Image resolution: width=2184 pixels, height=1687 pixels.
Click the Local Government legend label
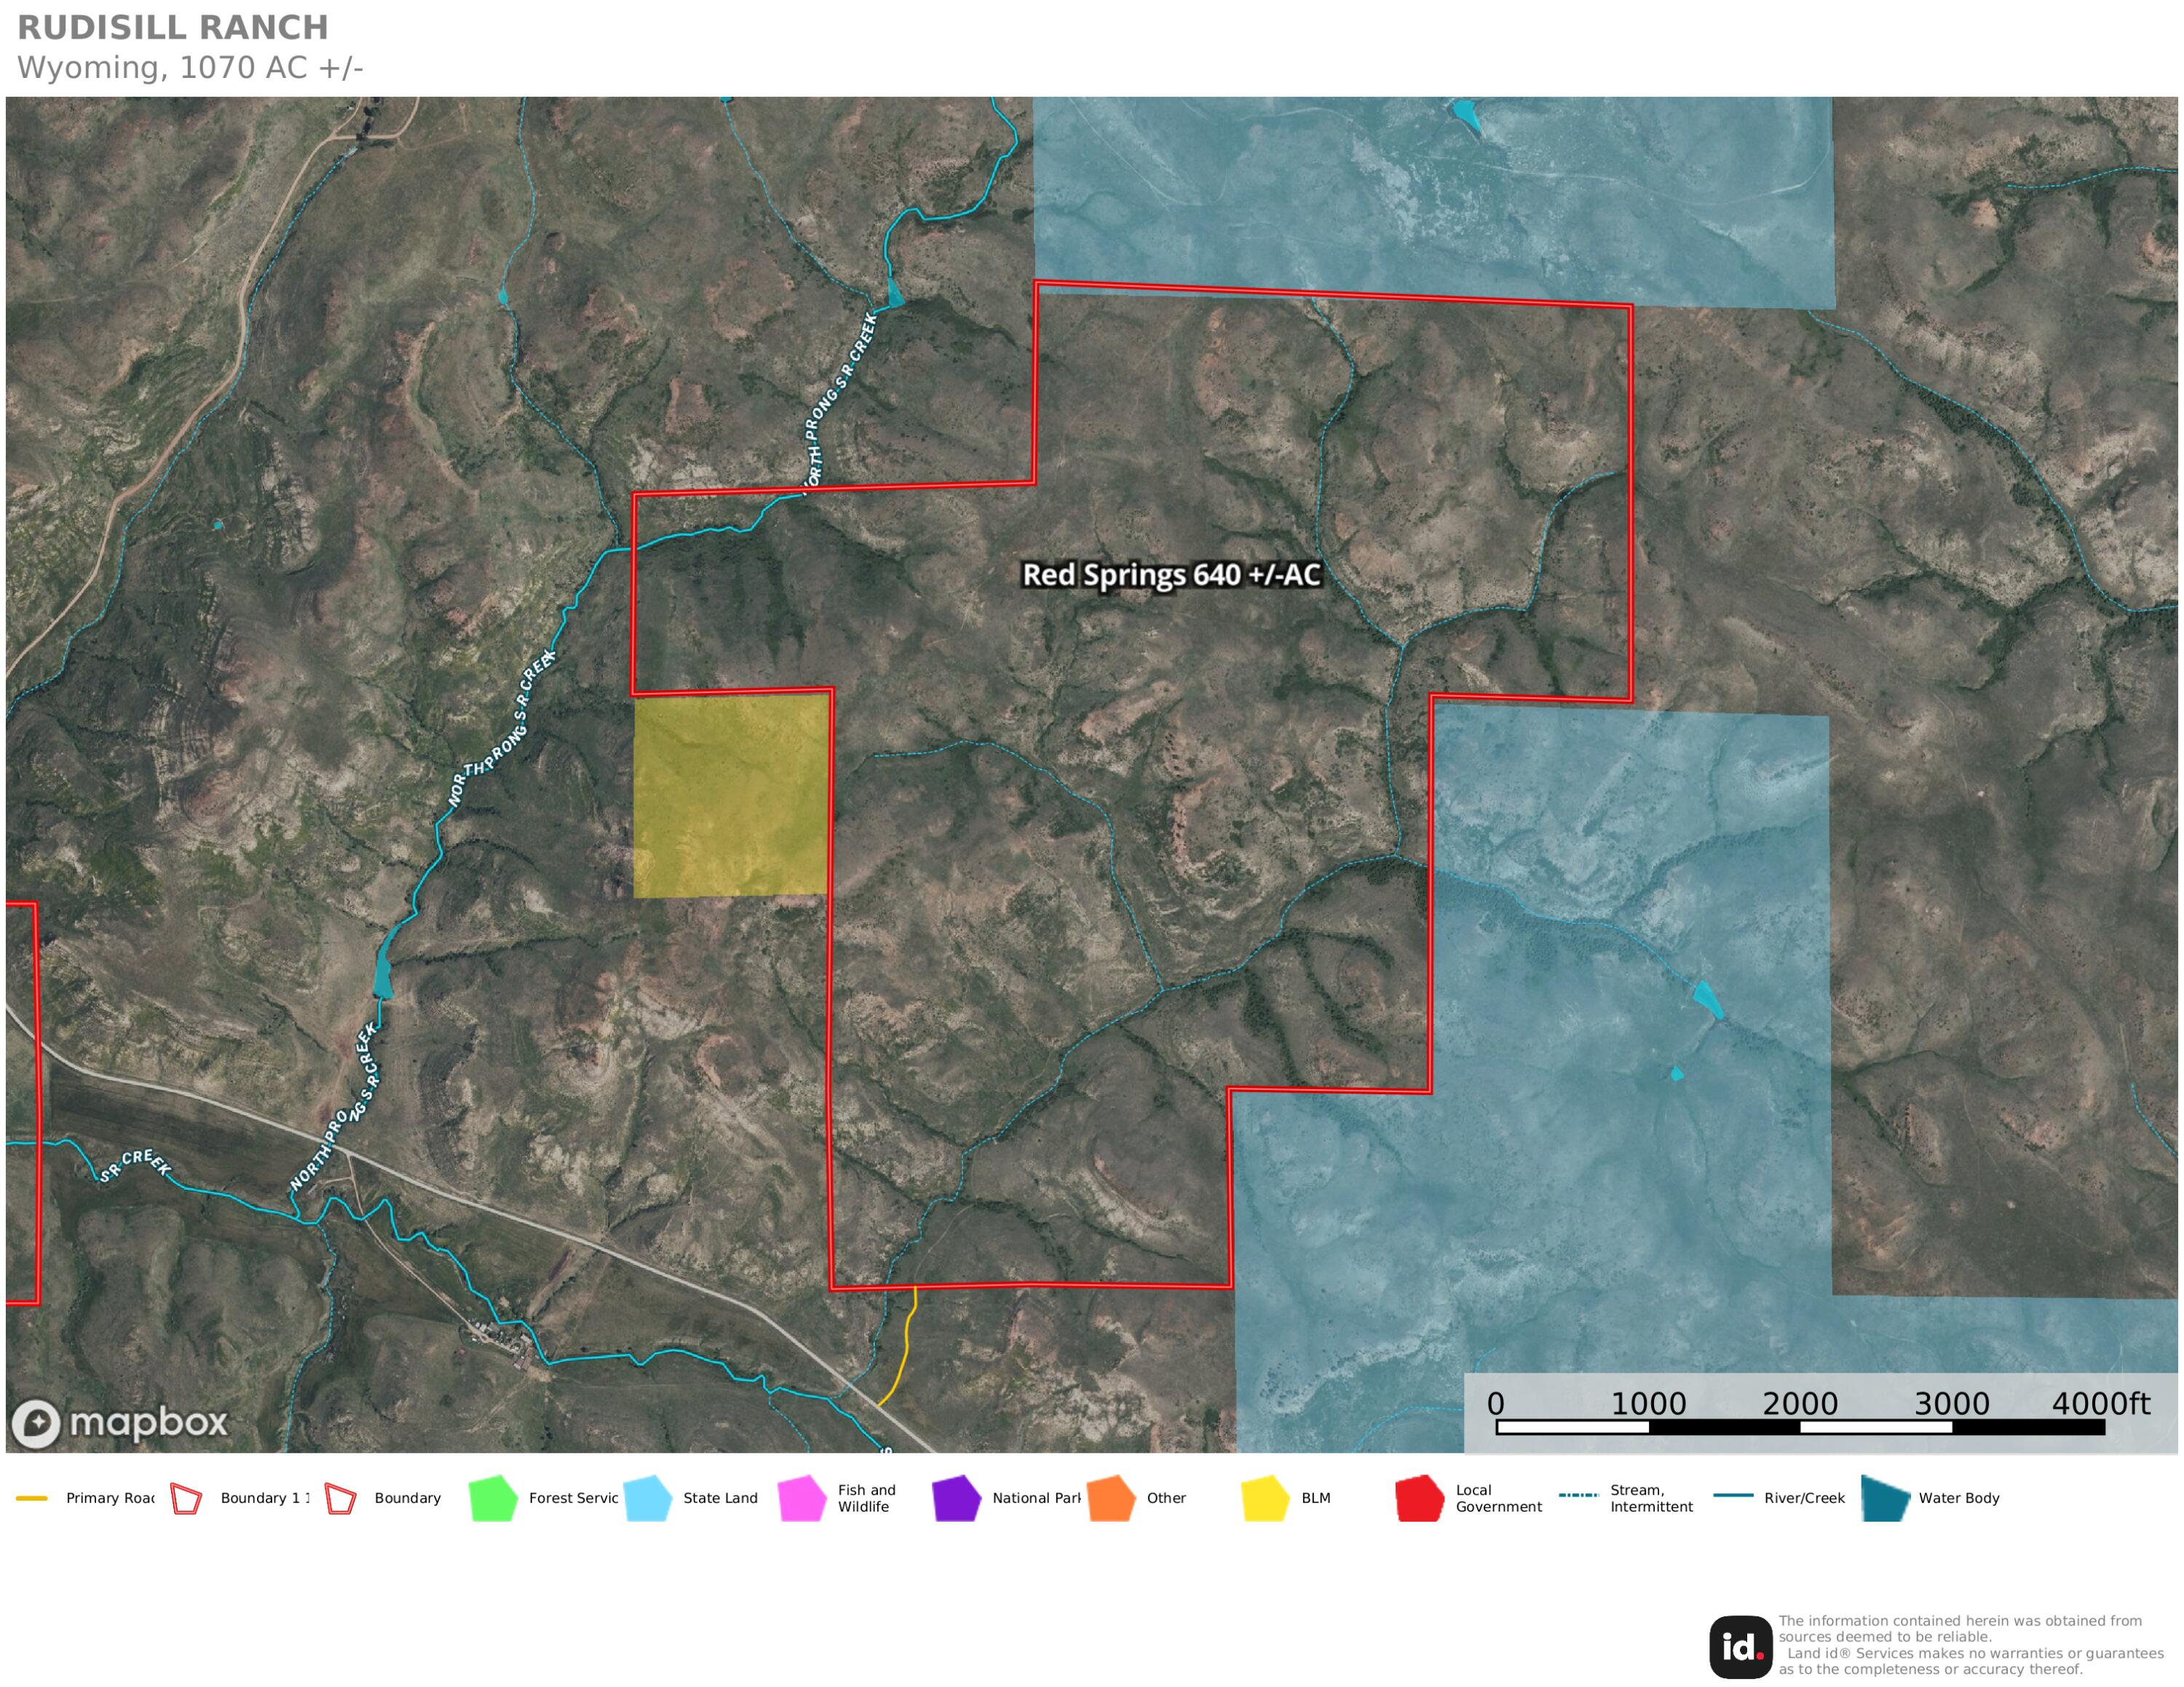coord(1498,1498)
